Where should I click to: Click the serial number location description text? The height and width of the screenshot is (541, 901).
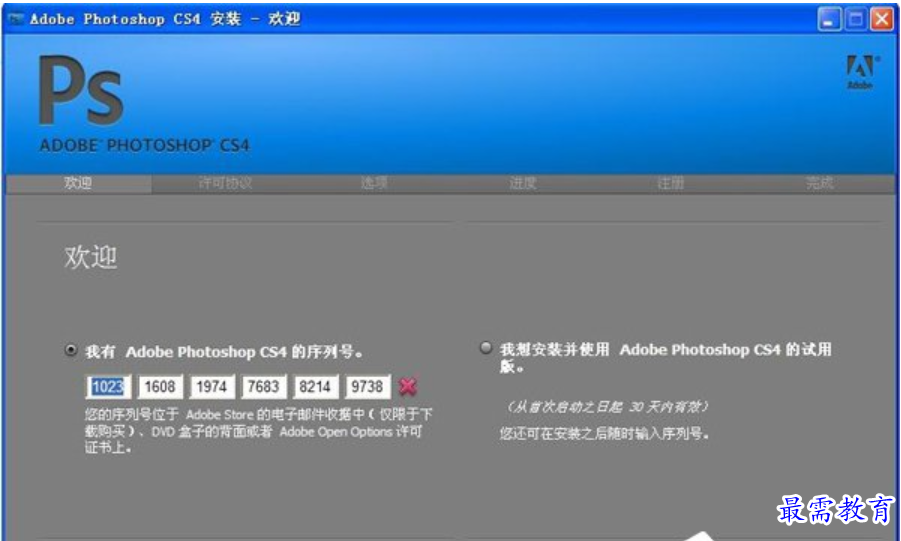tap(259, 431)
